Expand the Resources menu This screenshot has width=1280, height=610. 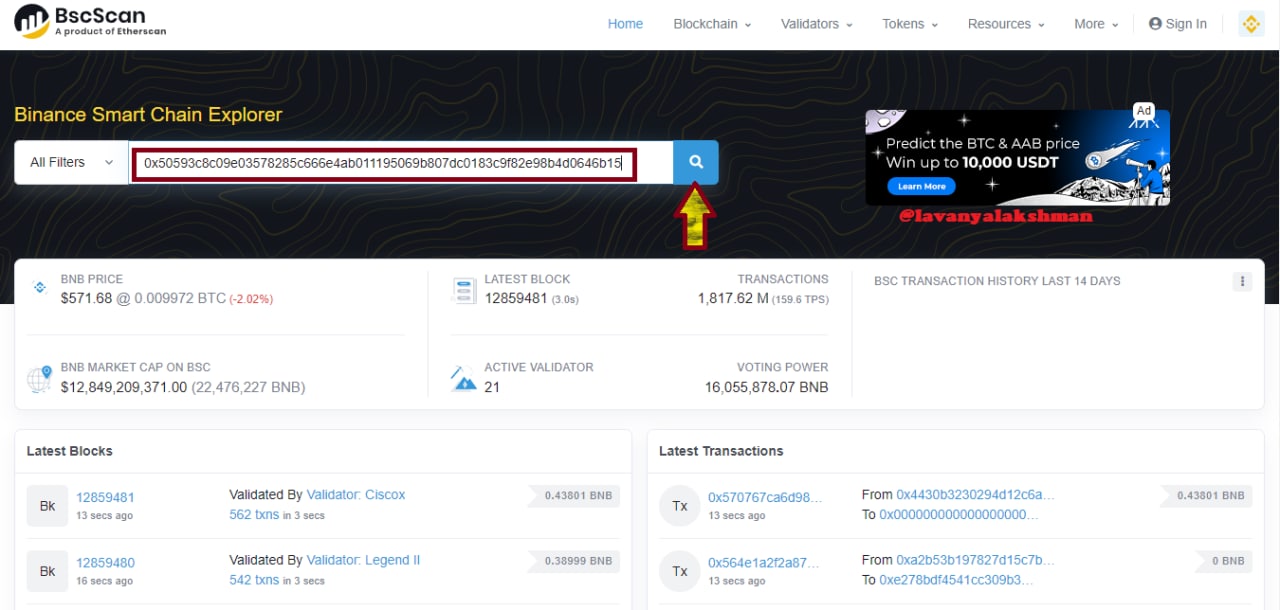(x=1006, y=24)
